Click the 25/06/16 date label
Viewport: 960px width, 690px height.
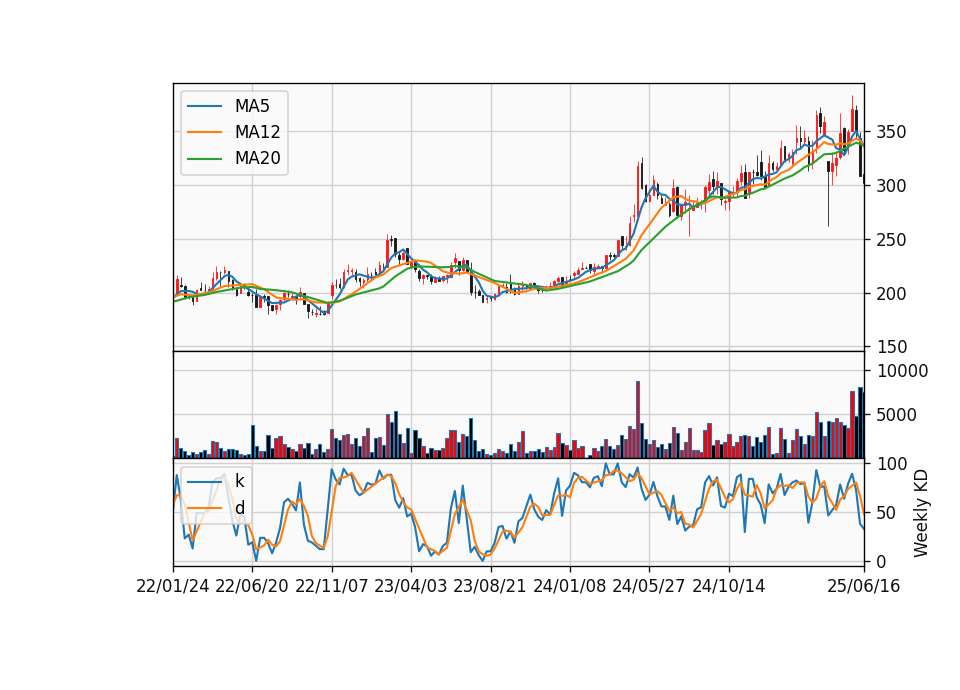(864, 587)
